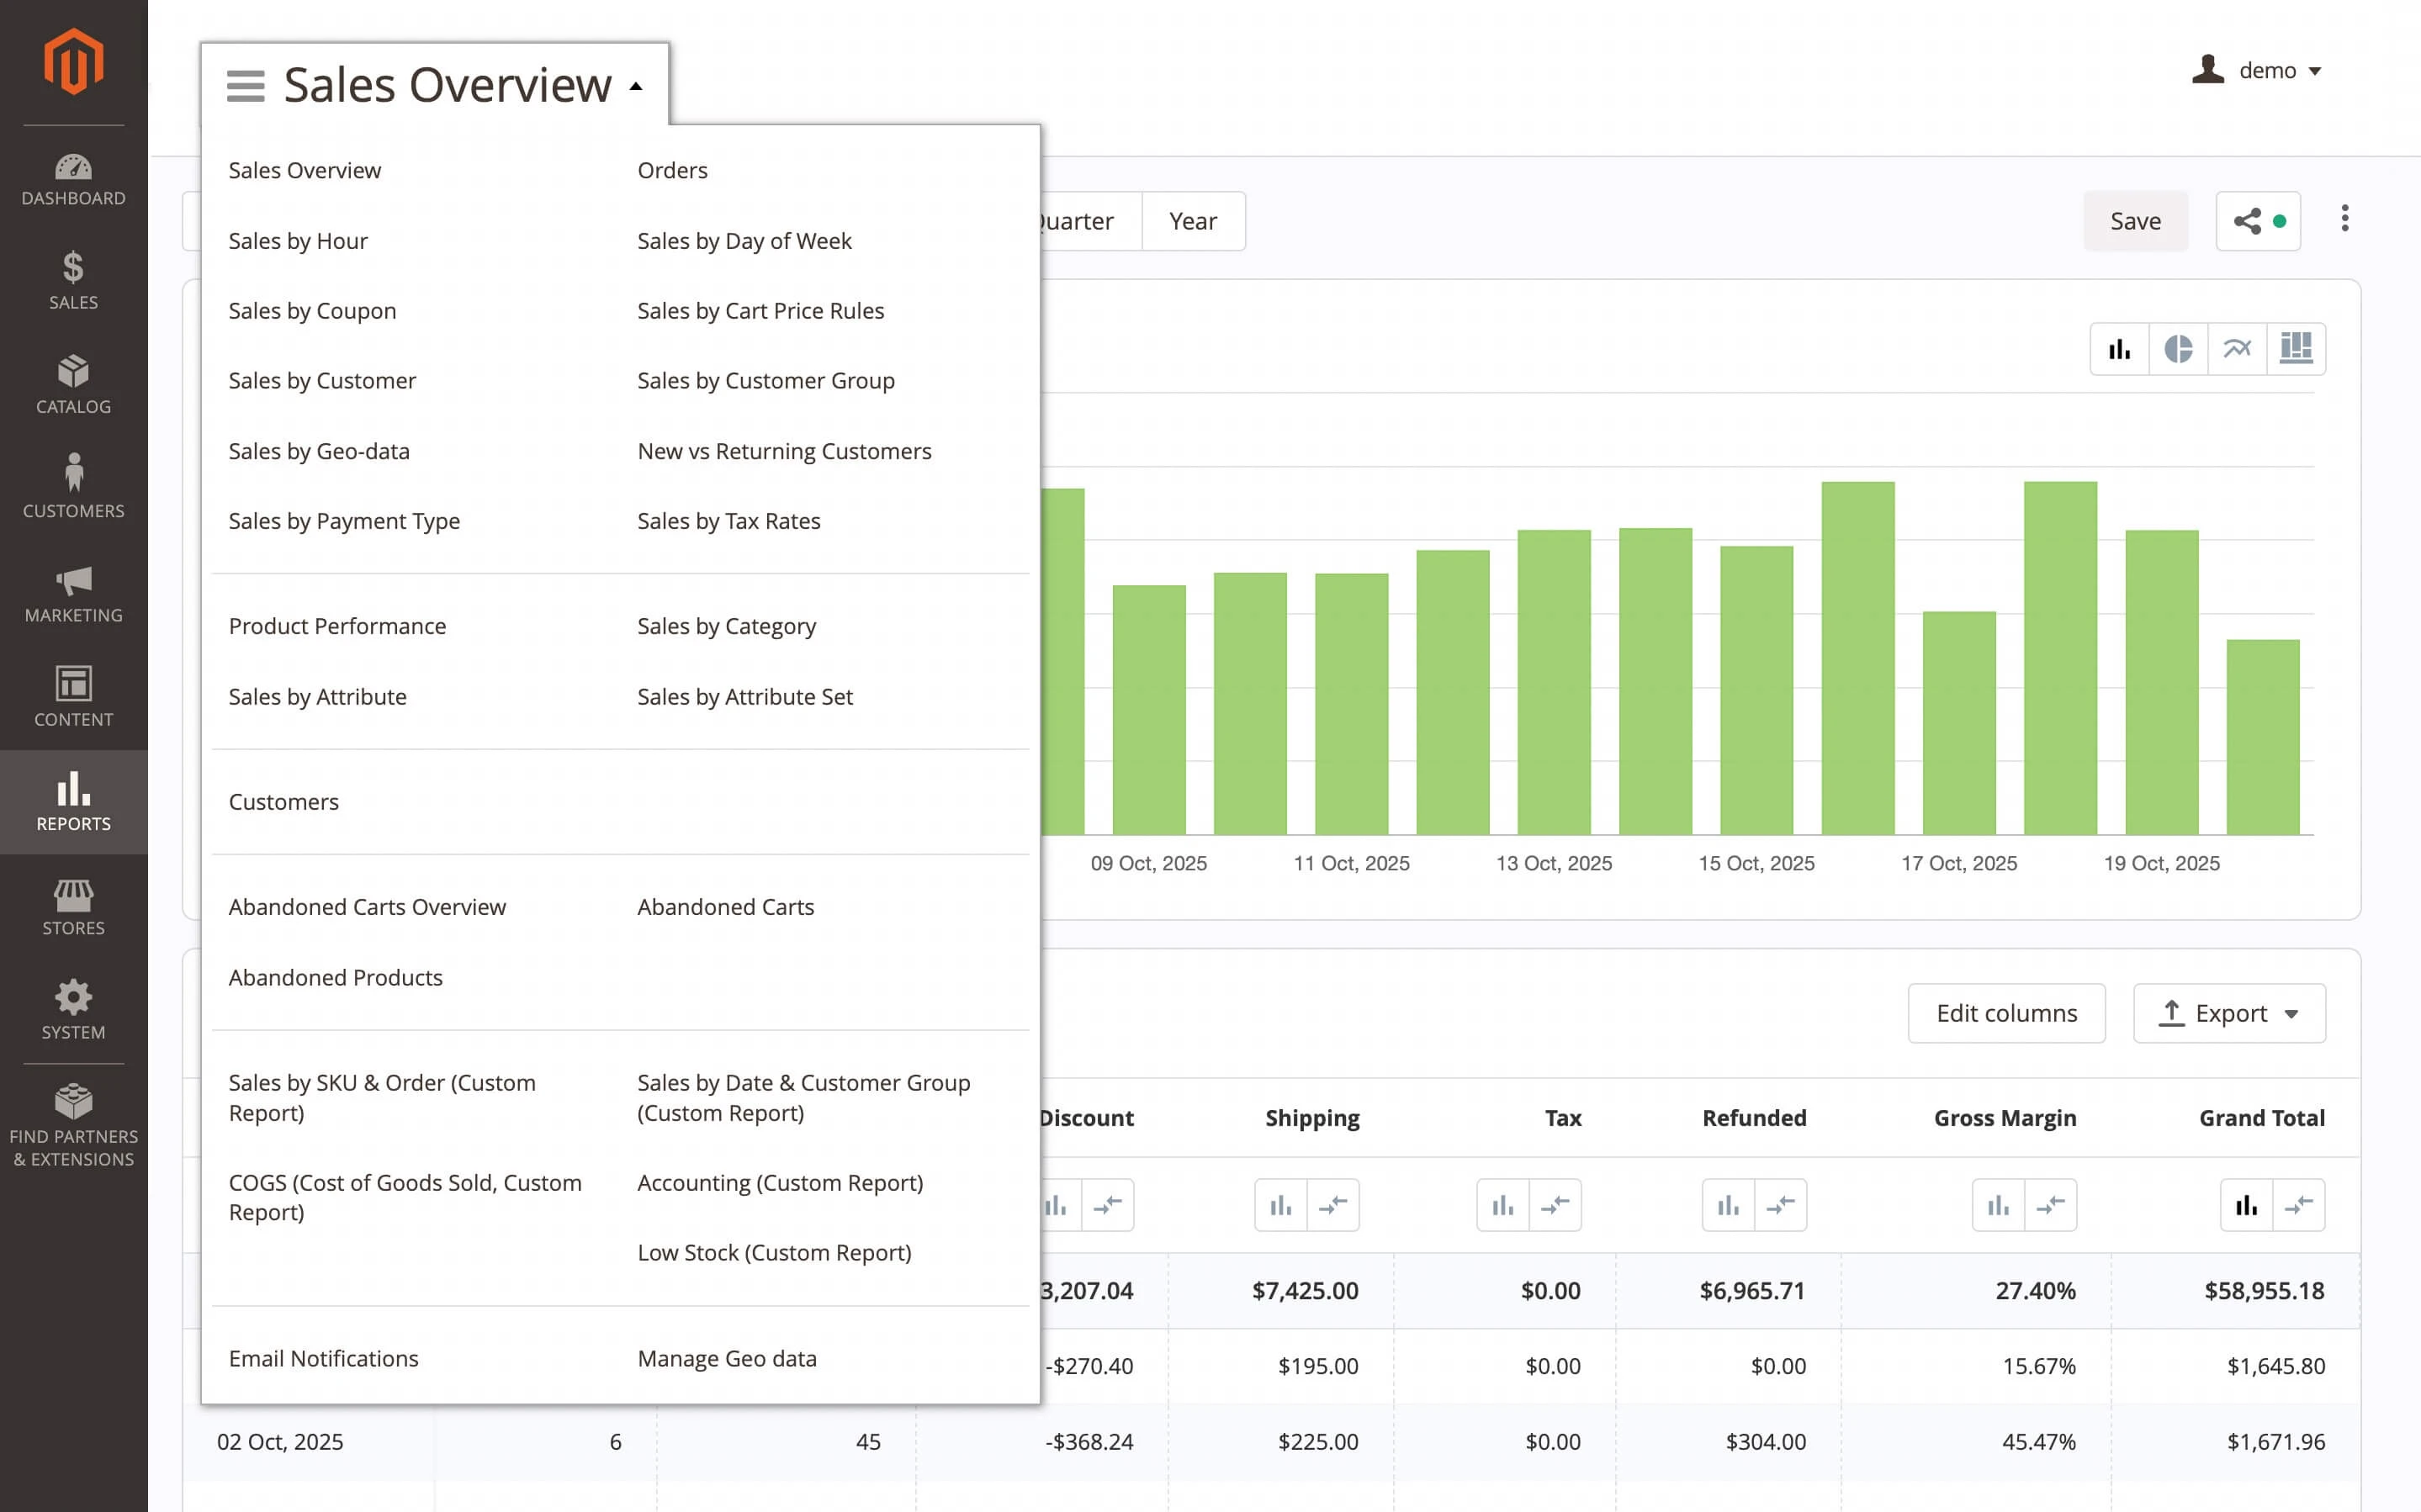
Task: Pin the Shipping column using its arrow toggle
Action: click(x=1336, y=1205)
